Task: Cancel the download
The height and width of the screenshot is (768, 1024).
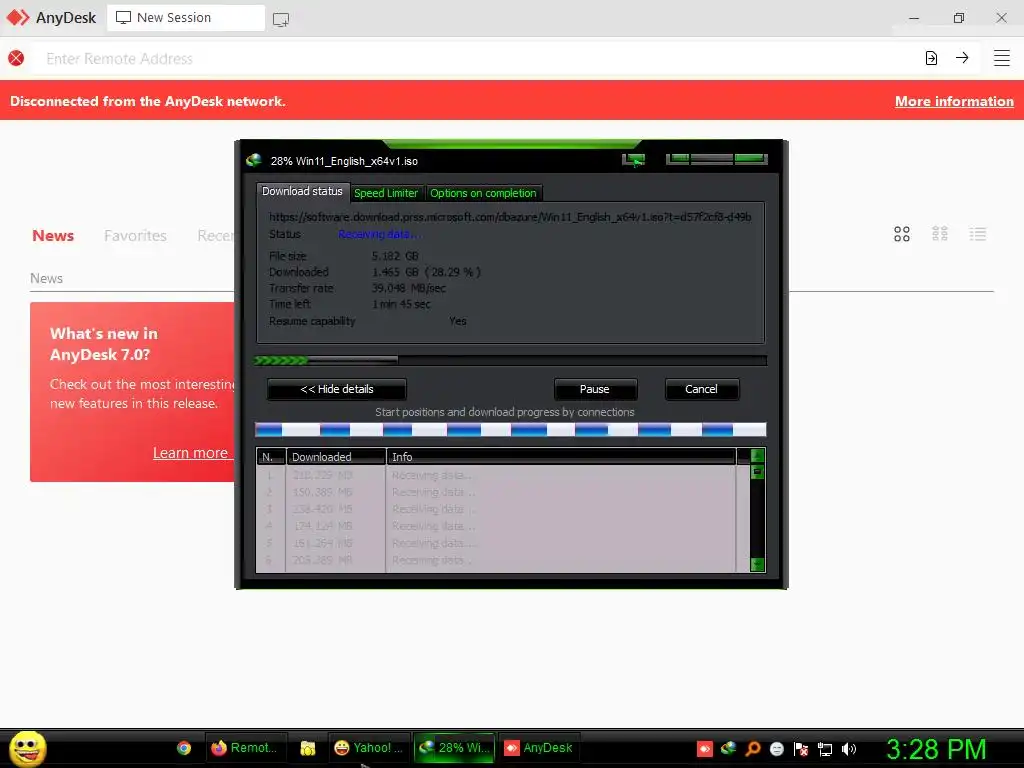Action: click(701, 389)
